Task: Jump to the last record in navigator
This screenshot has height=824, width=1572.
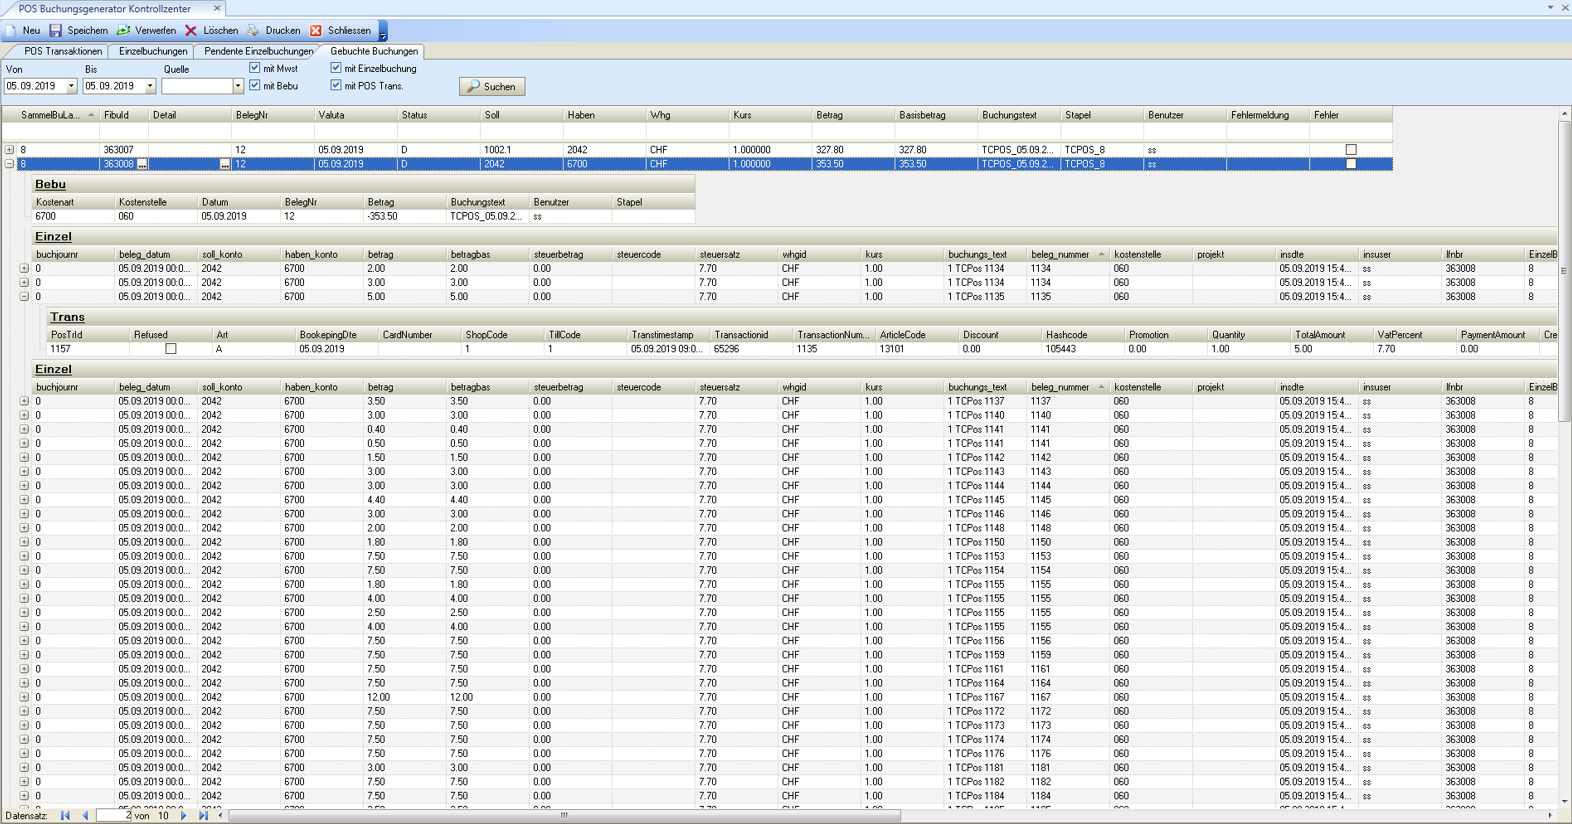Action: pos(203,816)
